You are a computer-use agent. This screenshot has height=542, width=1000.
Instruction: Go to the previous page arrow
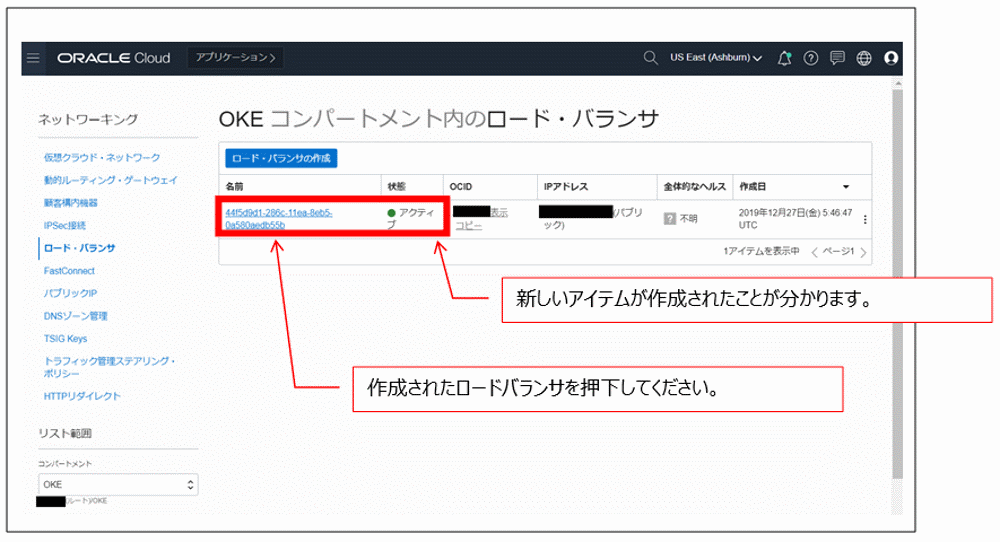click(x=814, y=253)
